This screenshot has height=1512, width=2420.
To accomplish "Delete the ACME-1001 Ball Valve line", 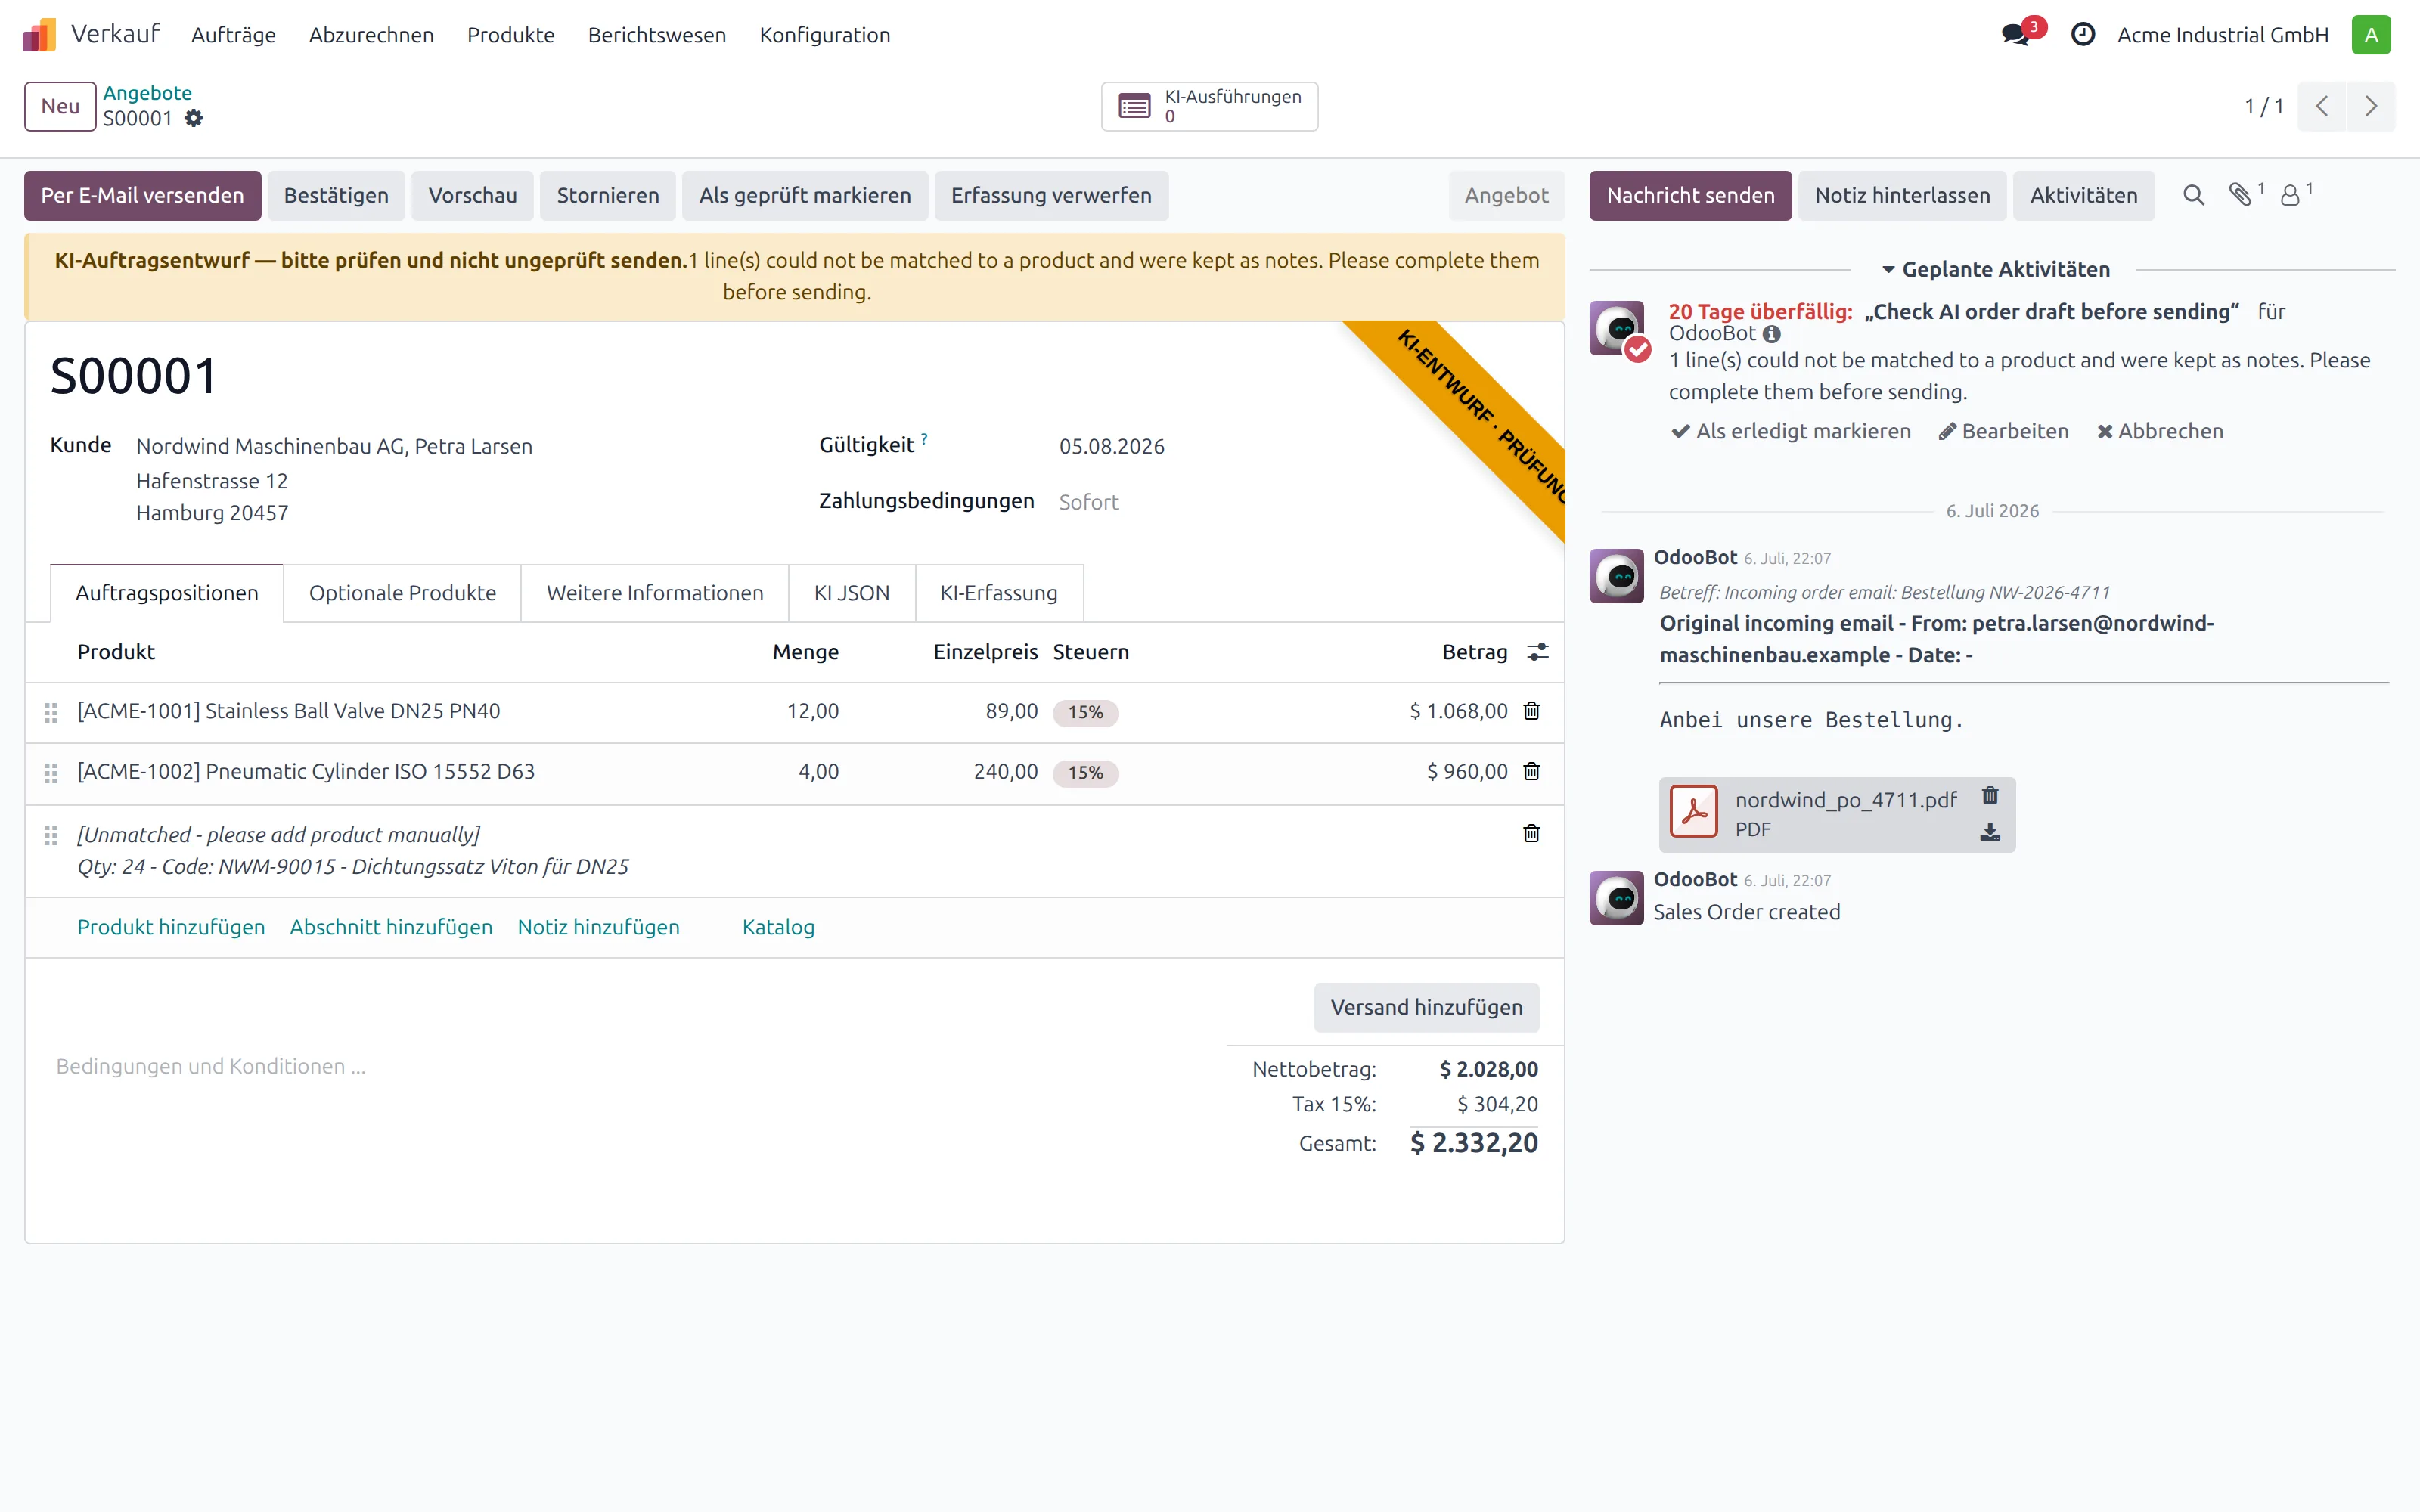I will [1531, 711].
